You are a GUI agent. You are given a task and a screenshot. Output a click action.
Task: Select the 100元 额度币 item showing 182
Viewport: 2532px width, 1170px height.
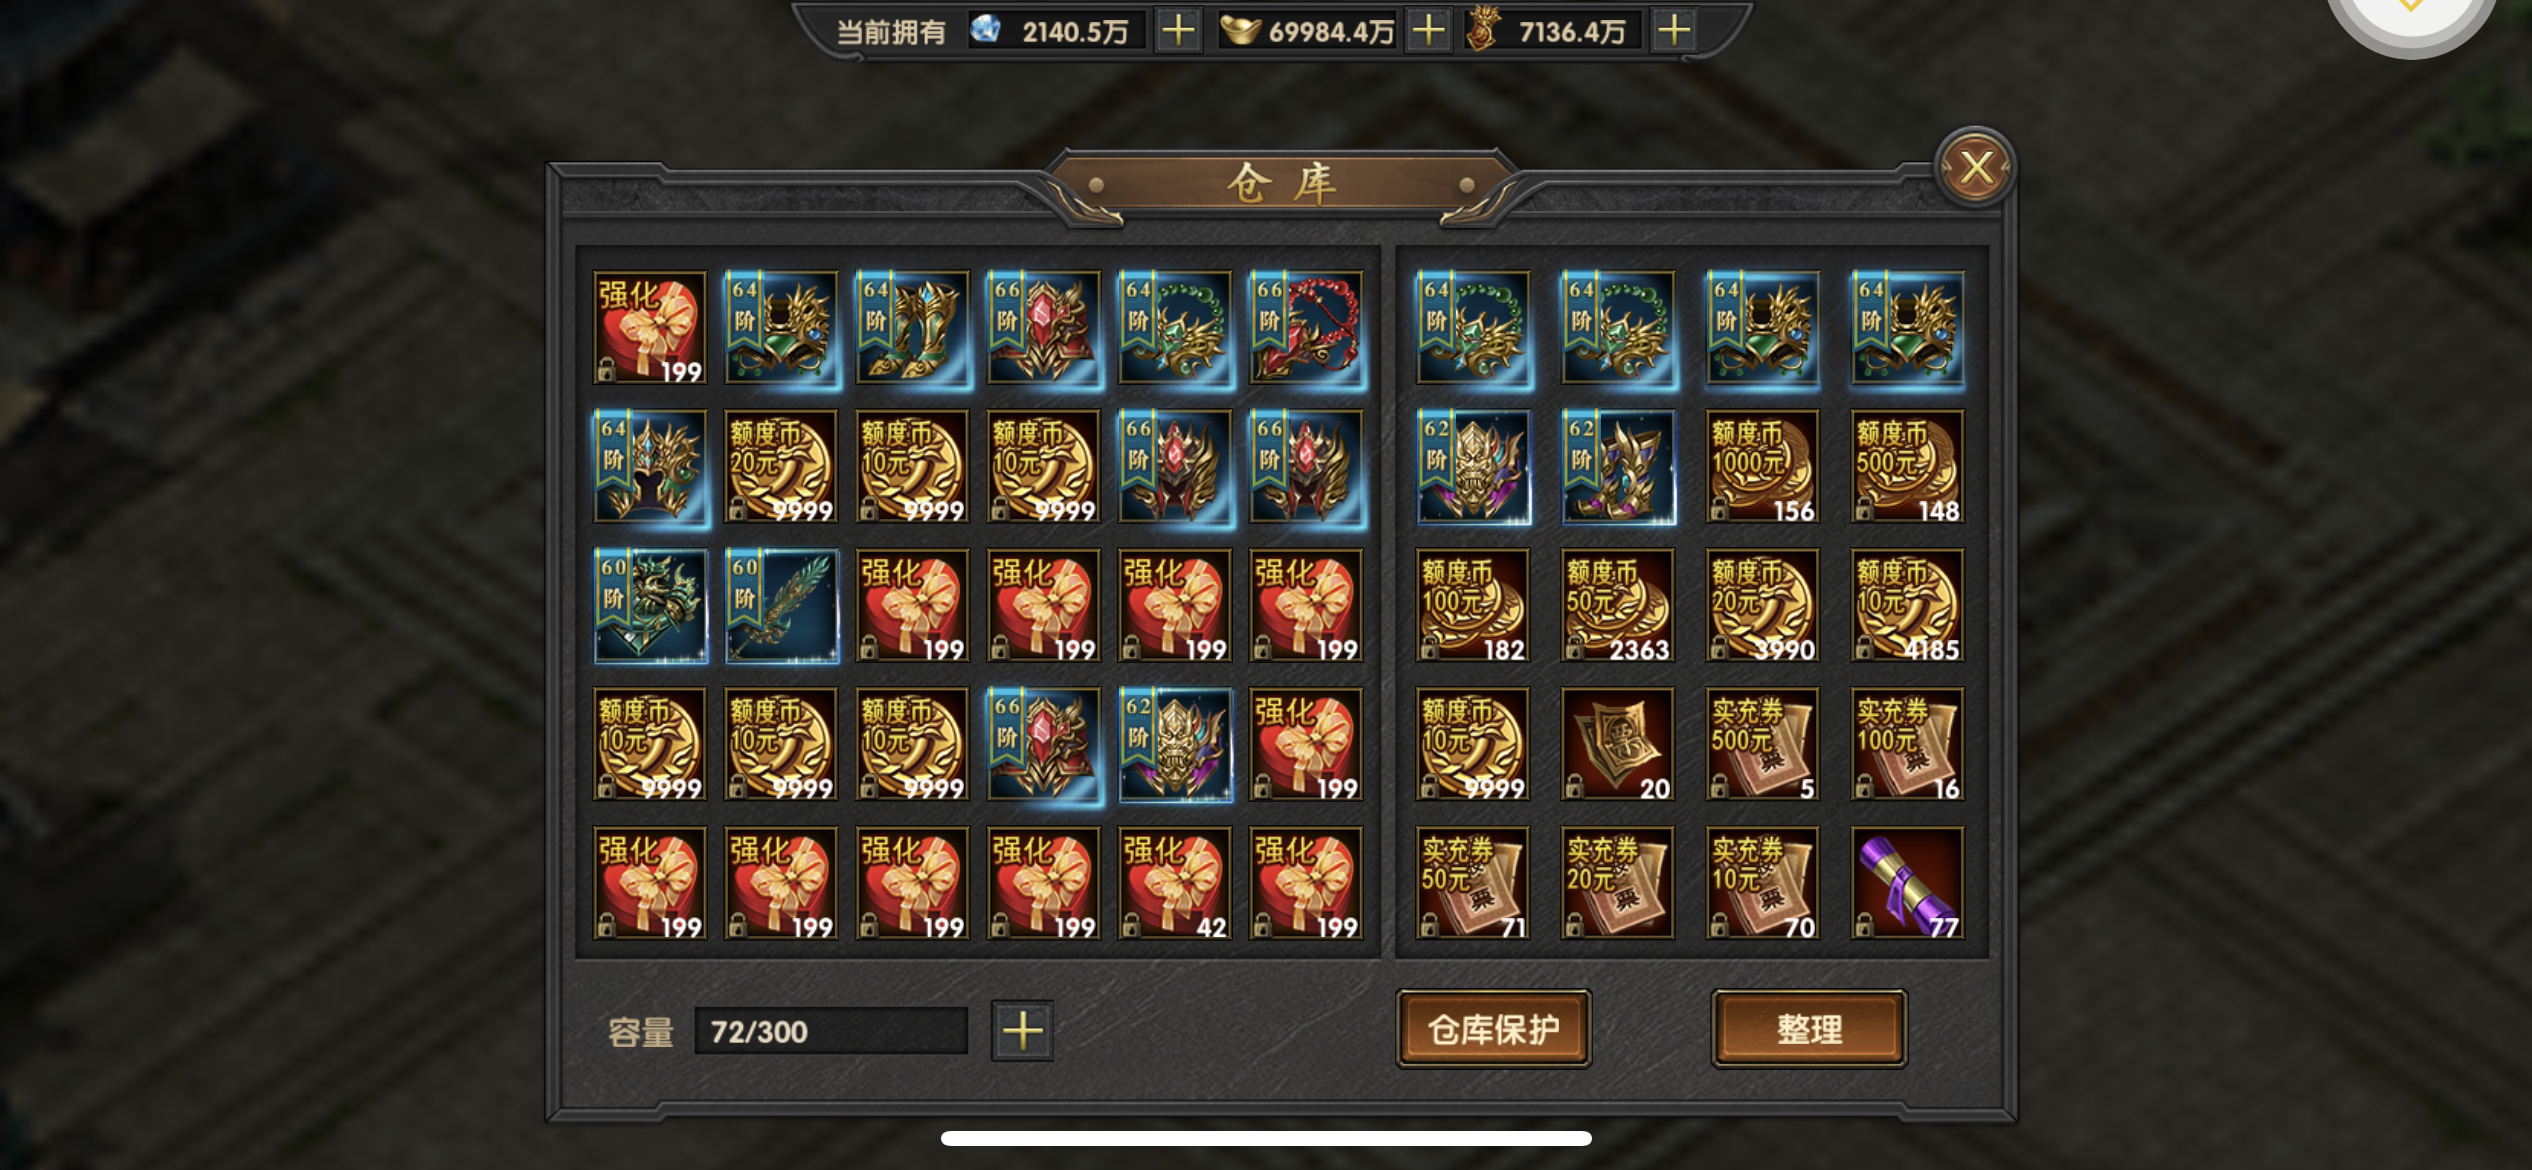tap(1472, 605)
